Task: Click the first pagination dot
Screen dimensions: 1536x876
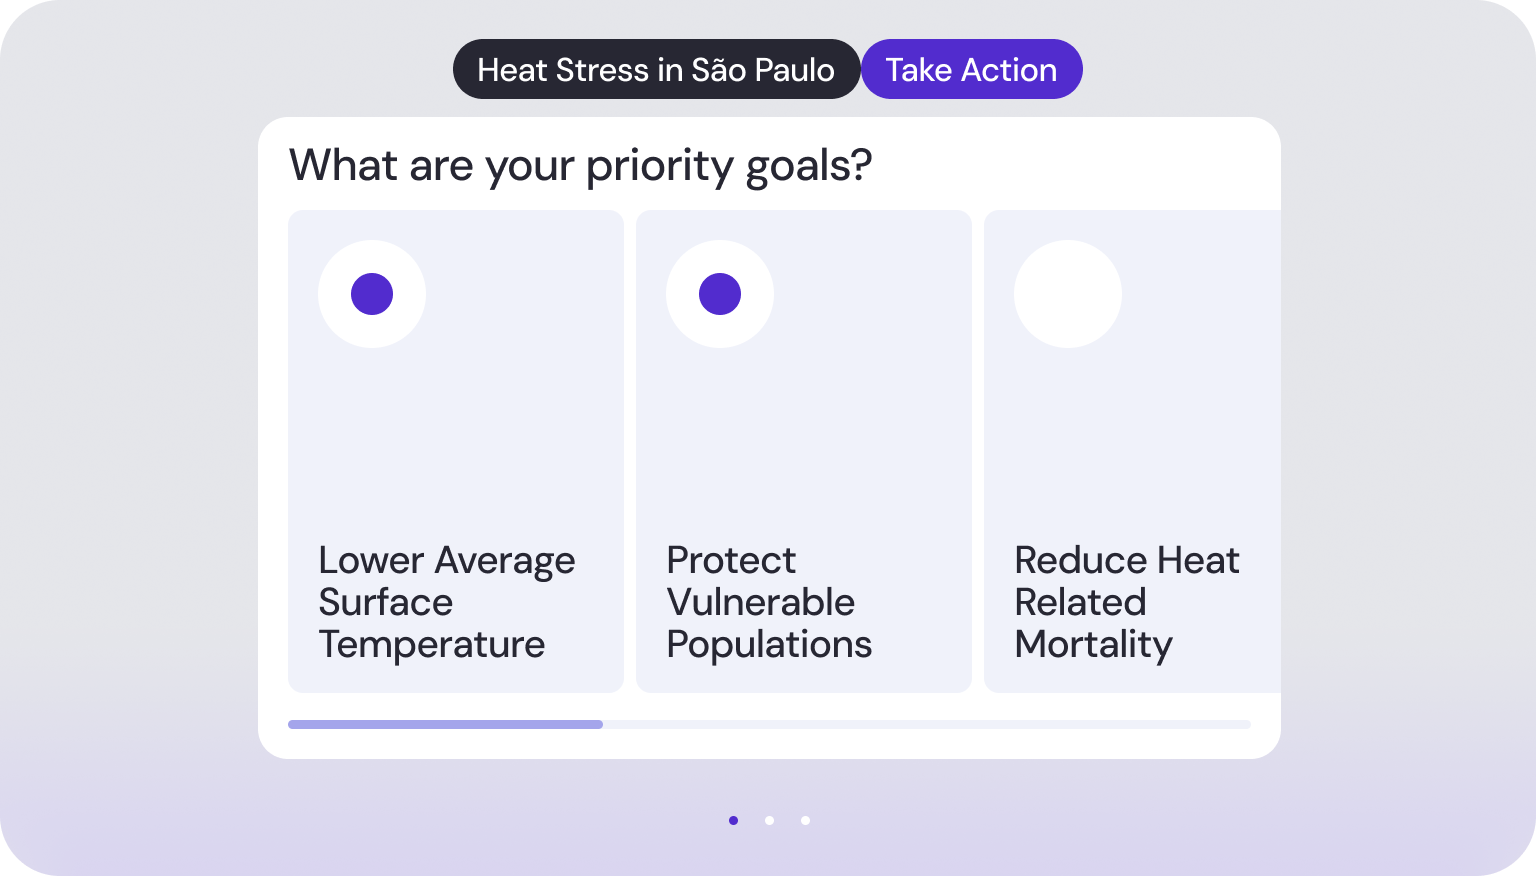Action: coord(733,820)
